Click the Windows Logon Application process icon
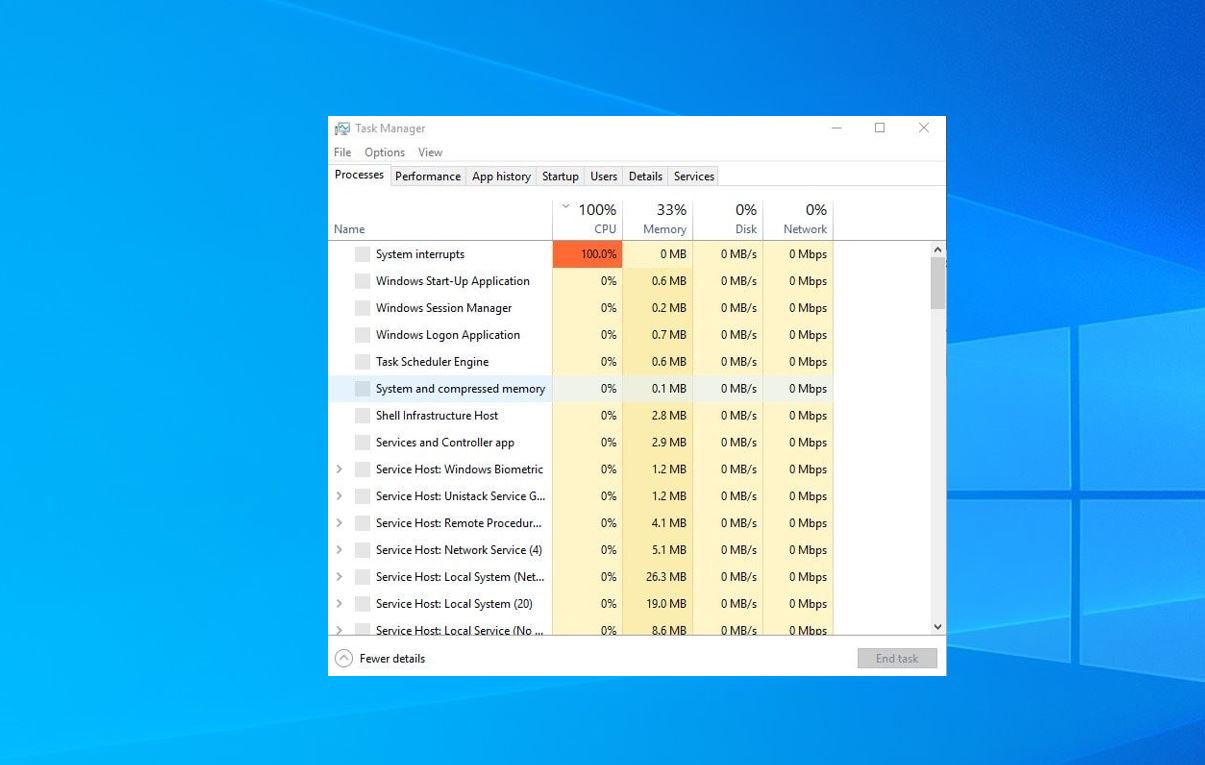Viewport: 1205px width, 765px height. tap(362, 334)
